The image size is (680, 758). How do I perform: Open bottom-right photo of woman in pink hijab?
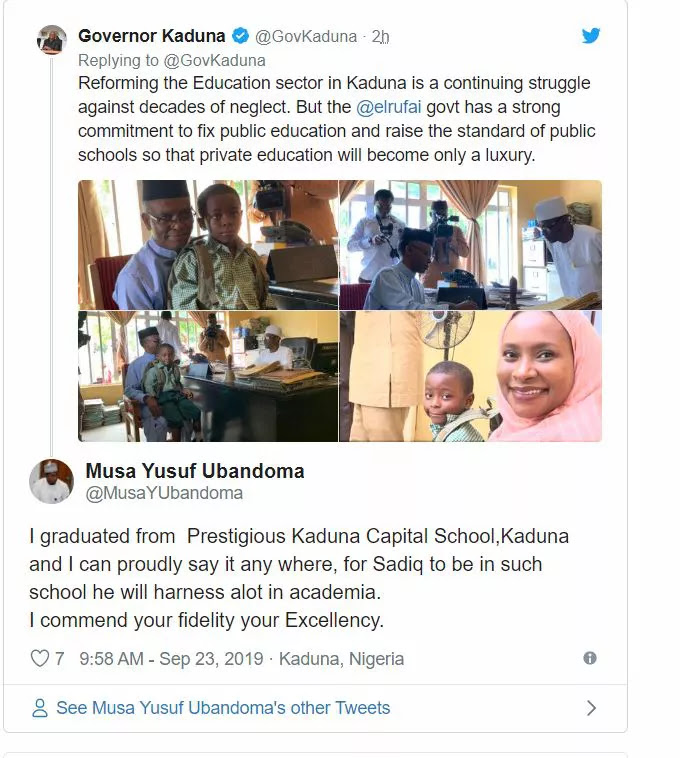tap(471, 376)
